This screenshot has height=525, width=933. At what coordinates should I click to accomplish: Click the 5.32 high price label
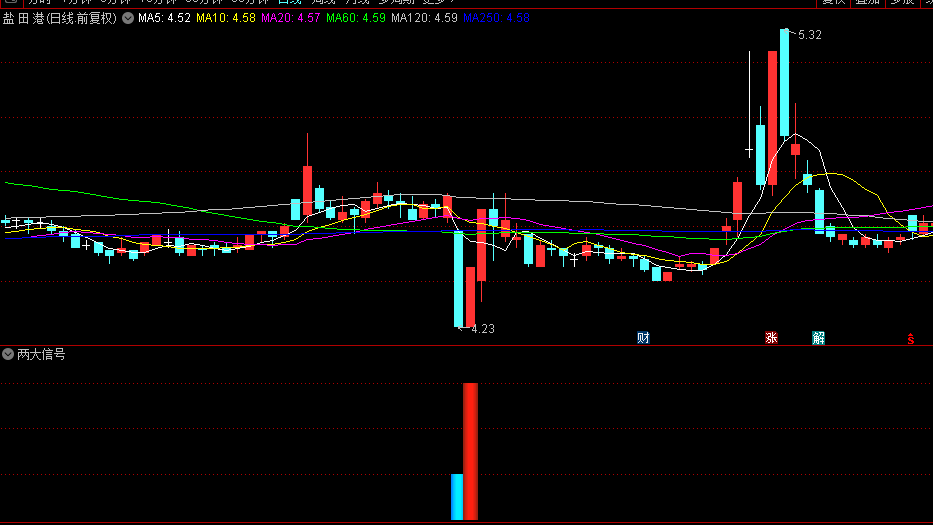click(x=809, y=35)
